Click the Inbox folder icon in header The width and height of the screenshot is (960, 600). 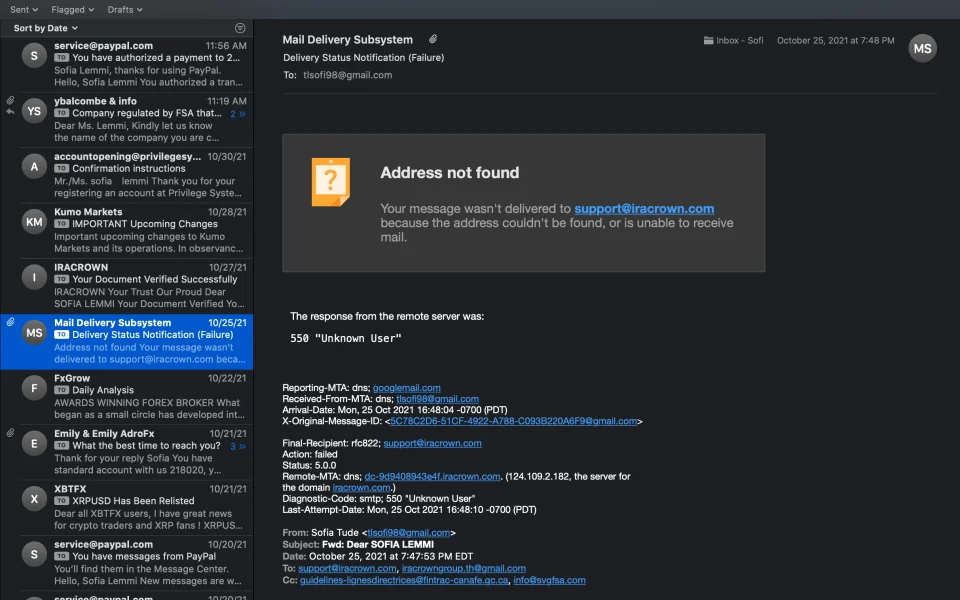[708, 41]
